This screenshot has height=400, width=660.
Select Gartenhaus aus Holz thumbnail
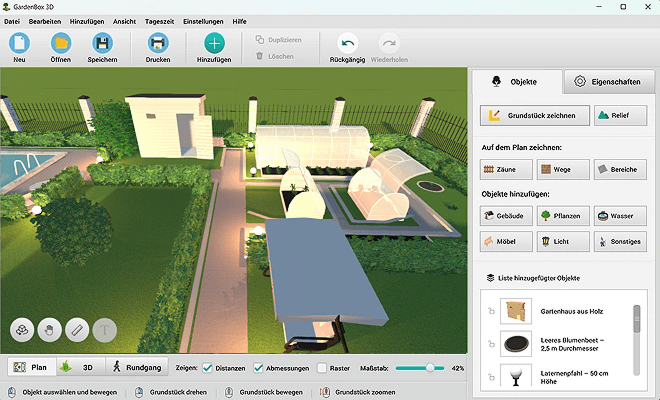coord(516,311)
